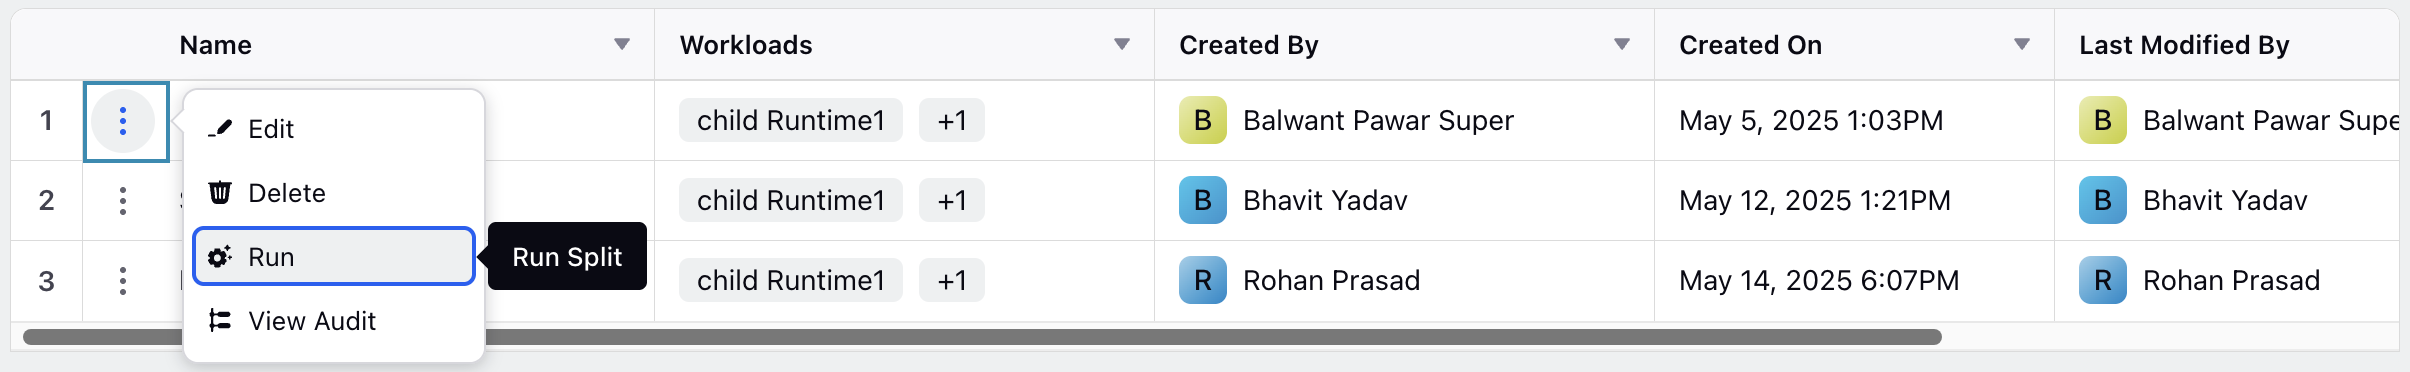This screenshot has height=372, width=2410.
Task: Choose Run in the context menu
Action: (x=334, y=257)
